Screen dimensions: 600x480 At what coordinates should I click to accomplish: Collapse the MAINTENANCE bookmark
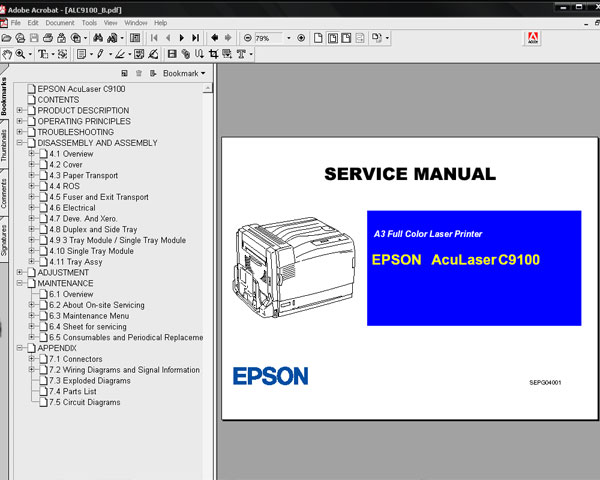[x=20, y=283]
